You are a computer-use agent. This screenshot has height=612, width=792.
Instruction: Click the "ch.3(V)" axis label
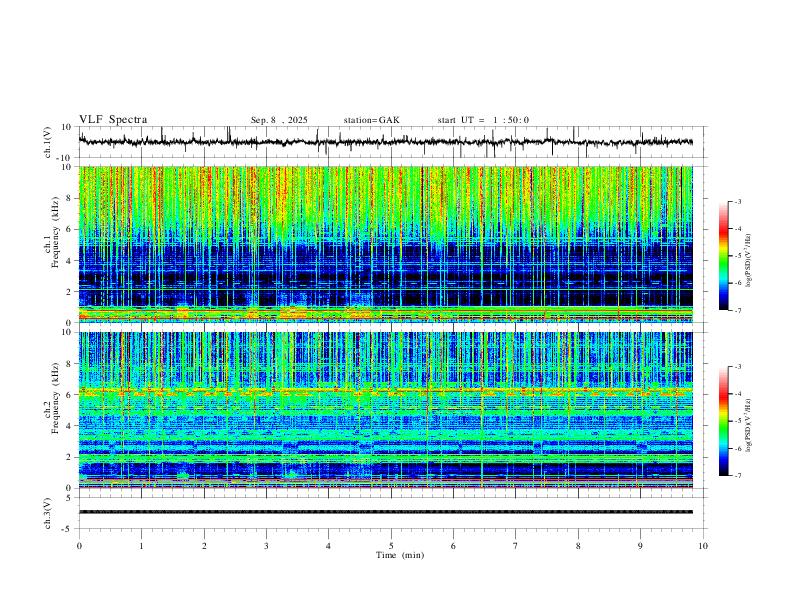click(48, 513)
